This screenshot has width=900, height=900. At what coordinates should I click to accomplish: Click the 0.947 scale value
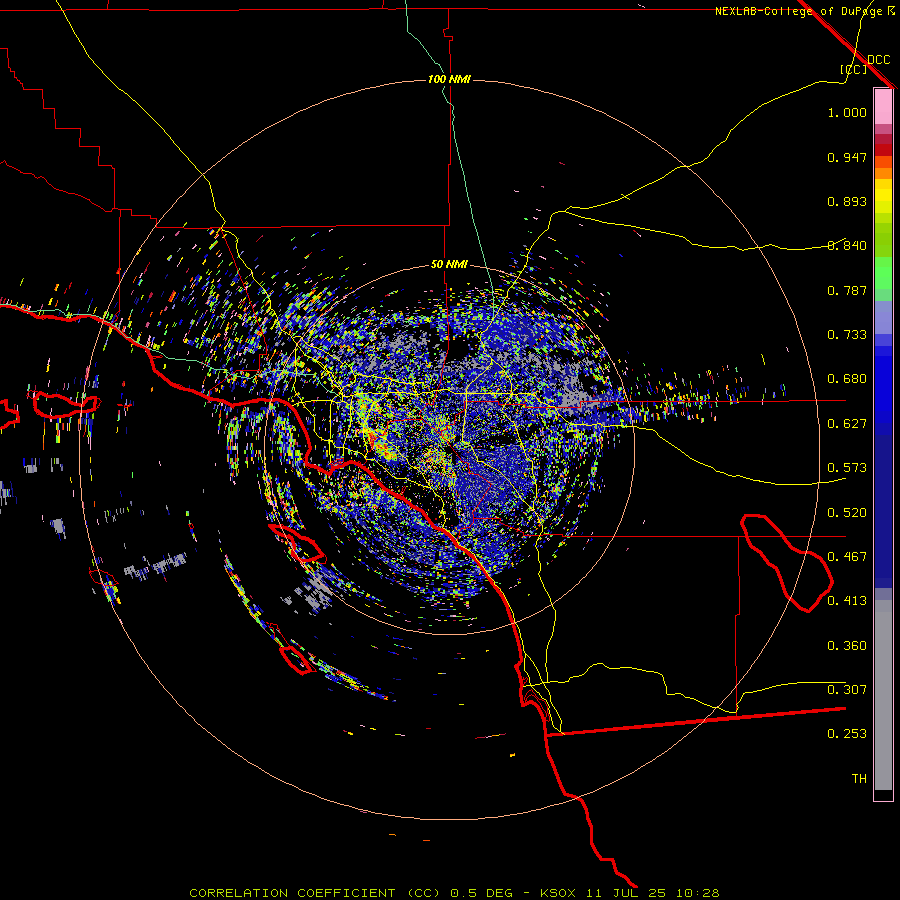(847, 157)
